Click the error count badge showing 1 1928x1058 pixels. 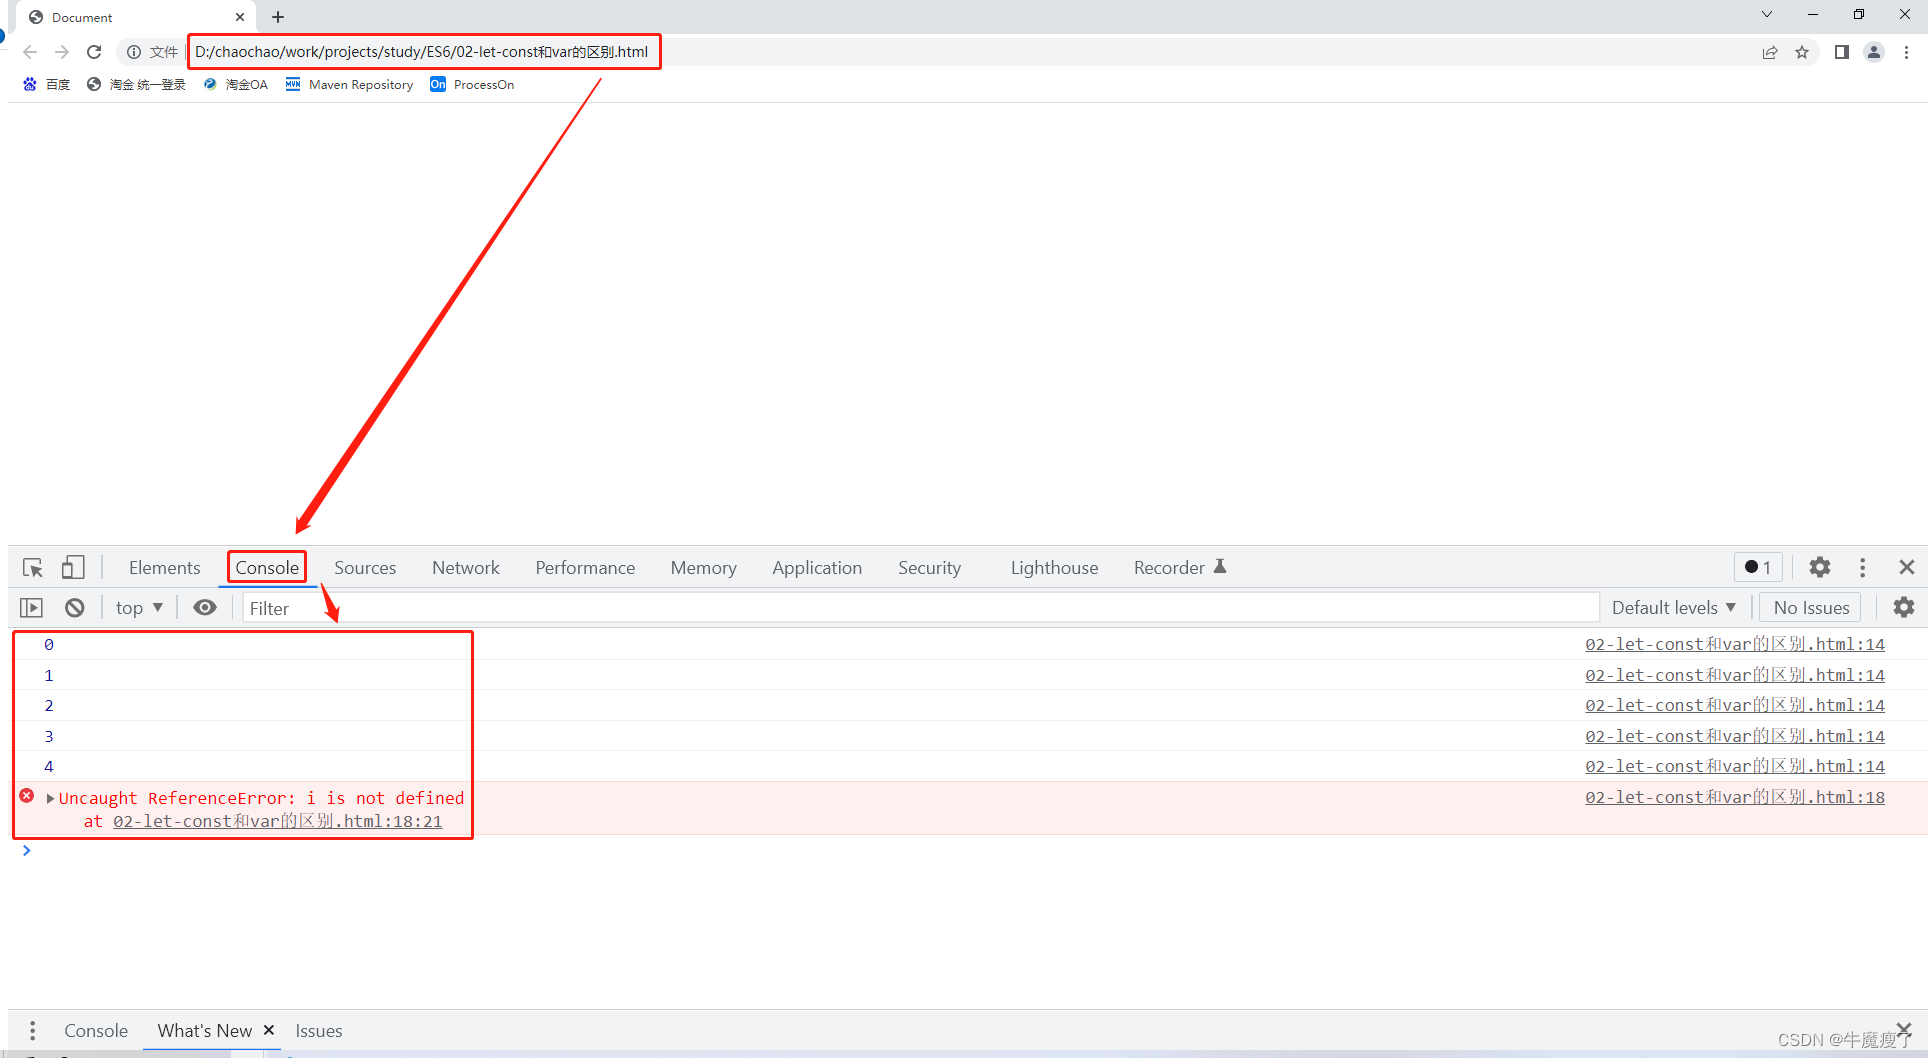[1758, 568]
